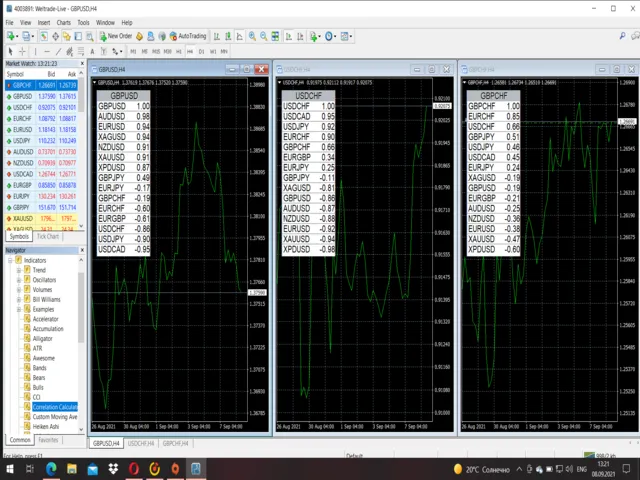This screenshot has width=640, height=480.
Task: Switch to H4 timeframe button
Action: pyautogui.click(x=188, y=50)
